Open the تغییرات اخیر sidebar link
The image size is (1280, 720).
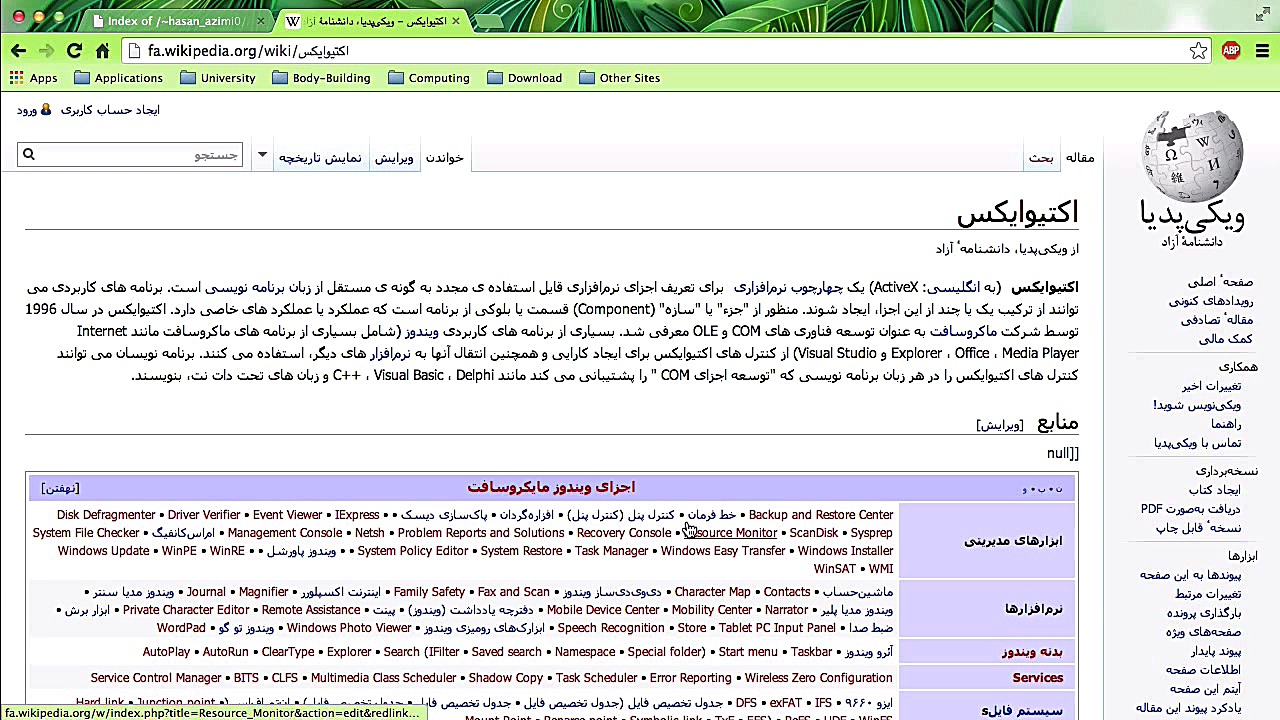(1211, 386)
